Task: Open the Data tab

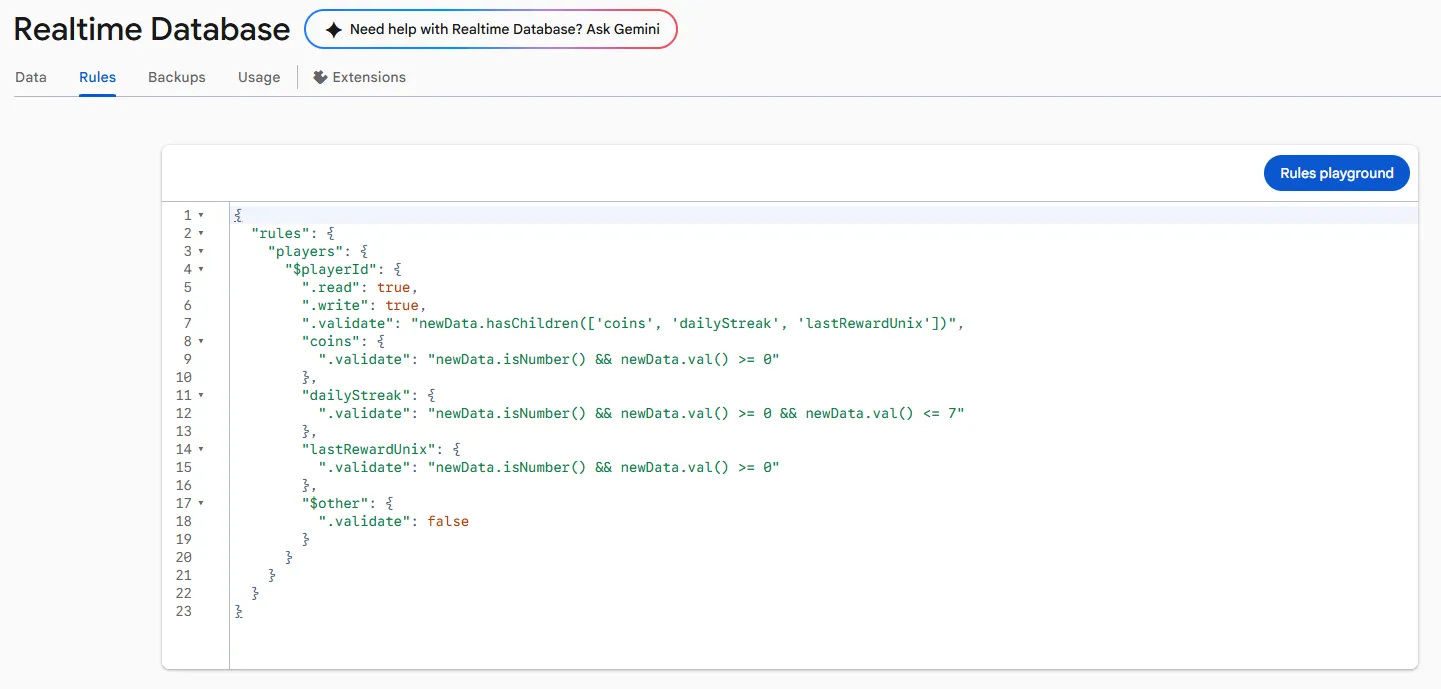Action: [31, 77]
